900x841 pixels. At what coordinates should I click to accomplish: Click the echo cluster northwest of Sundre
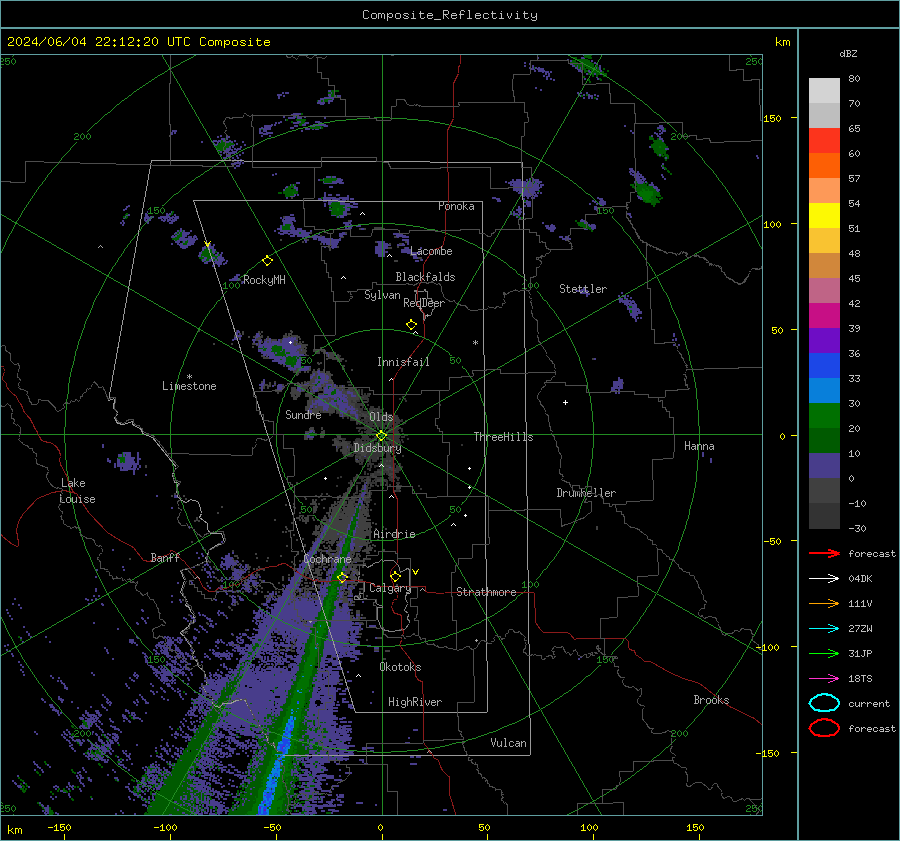tap(279, 350)
